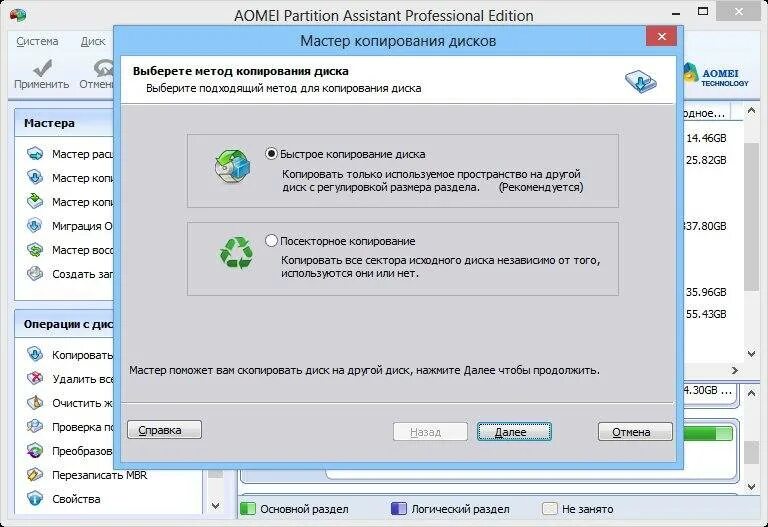Click the create bootable media icon
Screen dimensions: 768x527
35,273
